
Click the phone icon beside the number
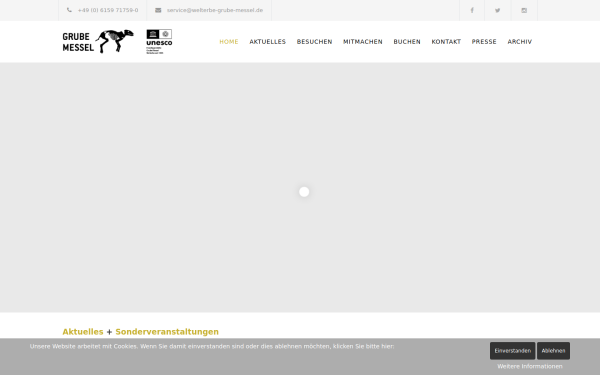tap(69, 10)
